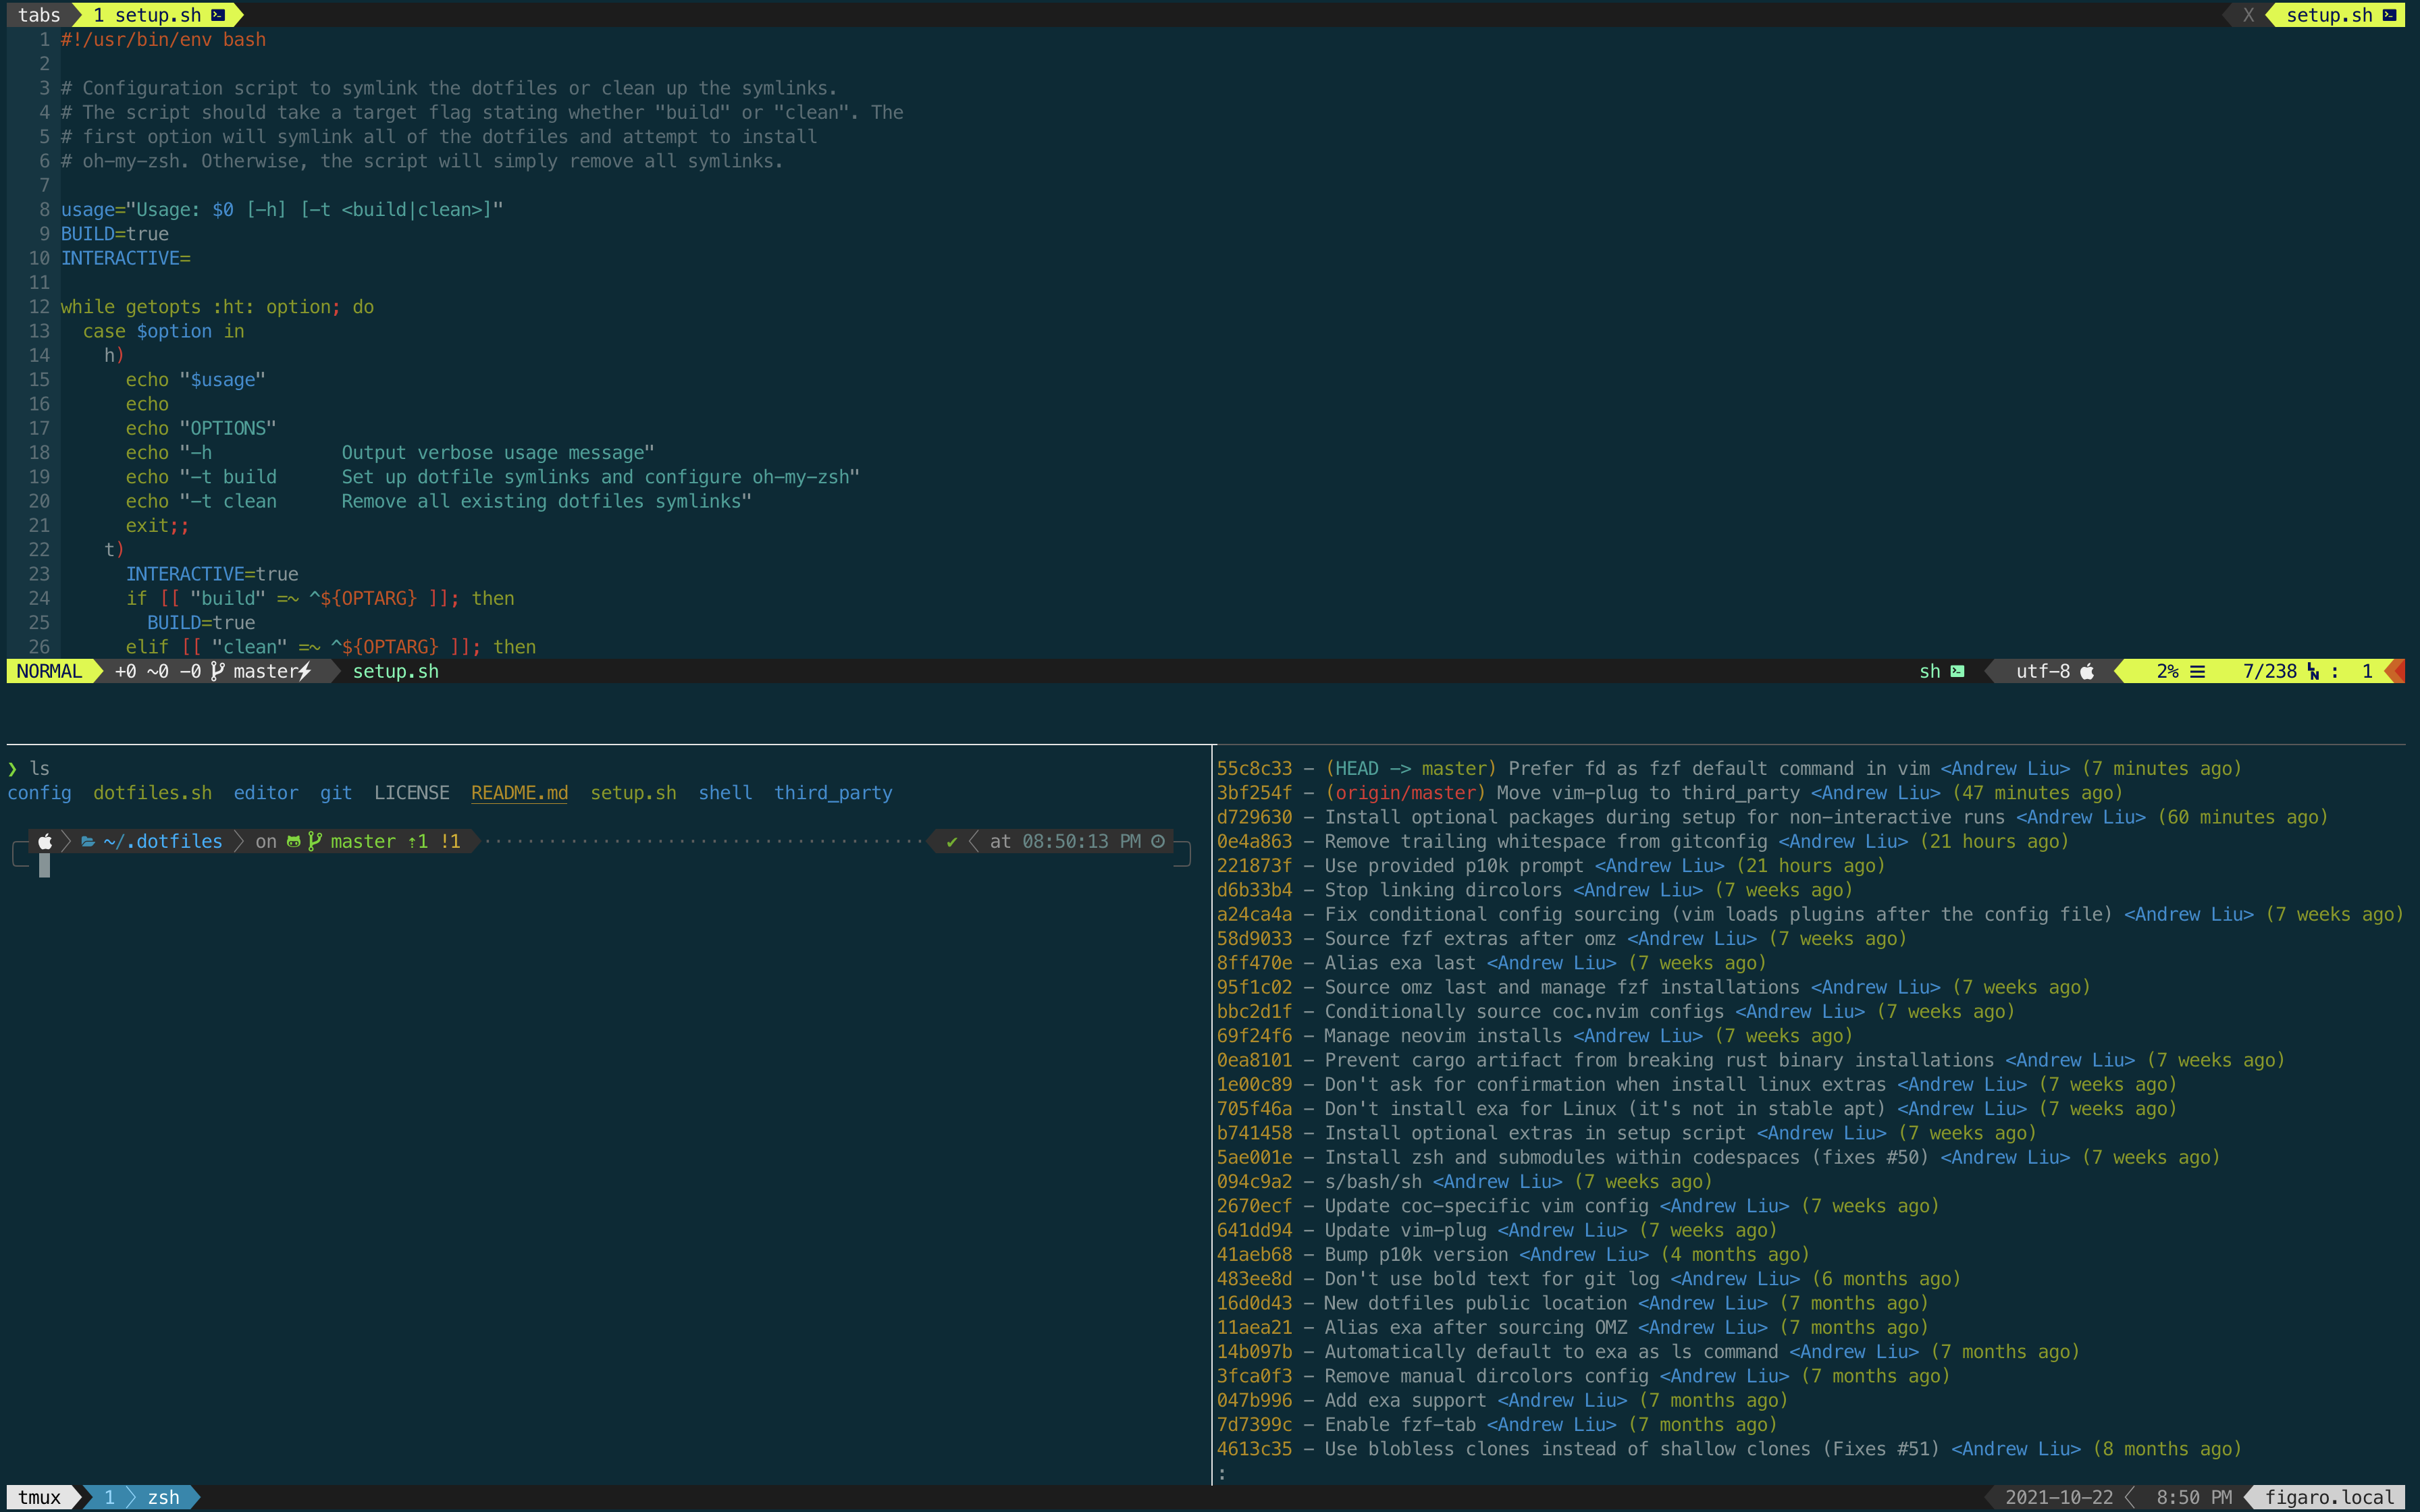Click the clock icon after 08:50:13 PM
Viewport: 2420px width, 1512px height.
pos(1158,841)
